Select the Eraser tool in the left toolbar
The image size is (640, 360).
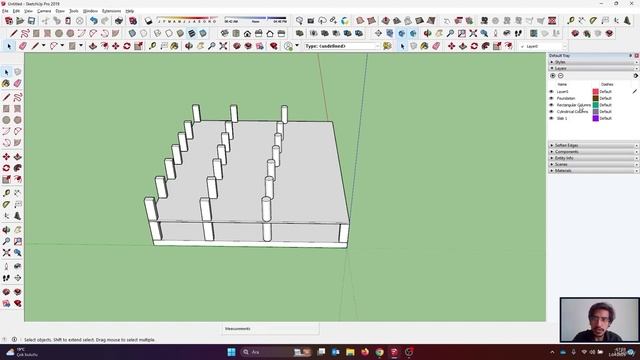pyautogui.click(x=17, y=84)
